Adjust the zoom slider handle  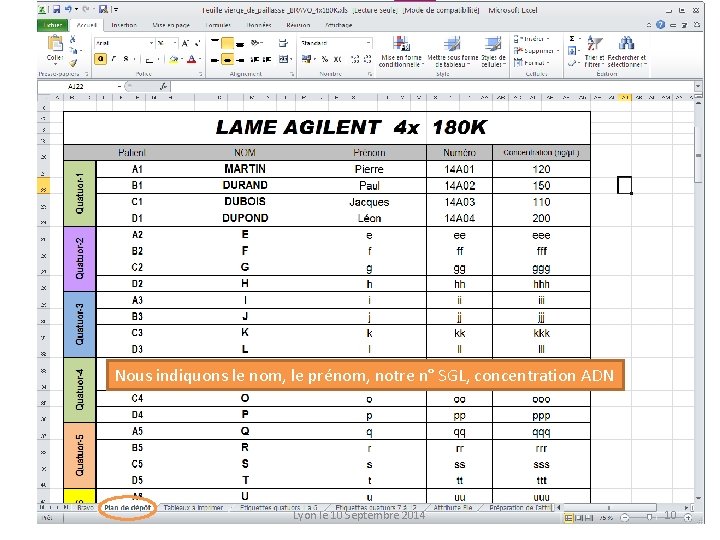pos(649,518)
